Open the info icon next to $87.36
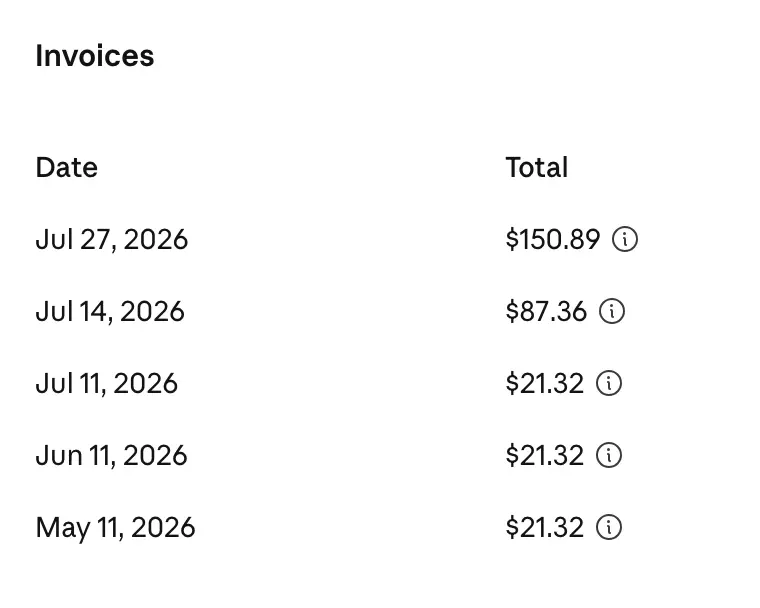Viewport: 760px width, 608px height. [612, 311]
